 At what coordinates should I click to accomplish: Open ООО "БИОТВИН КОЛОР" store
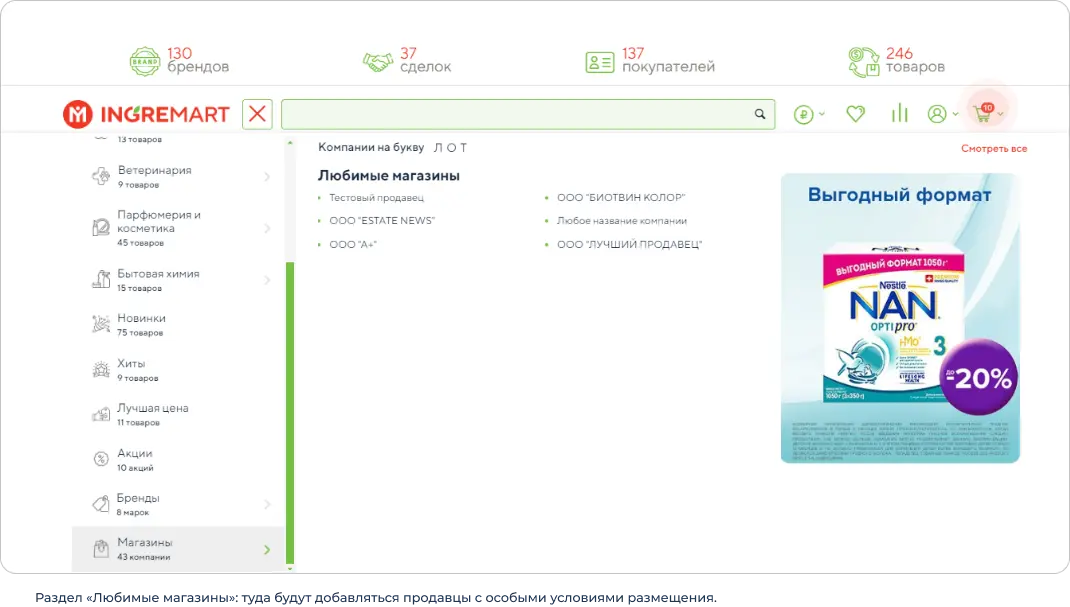point(621,197)
